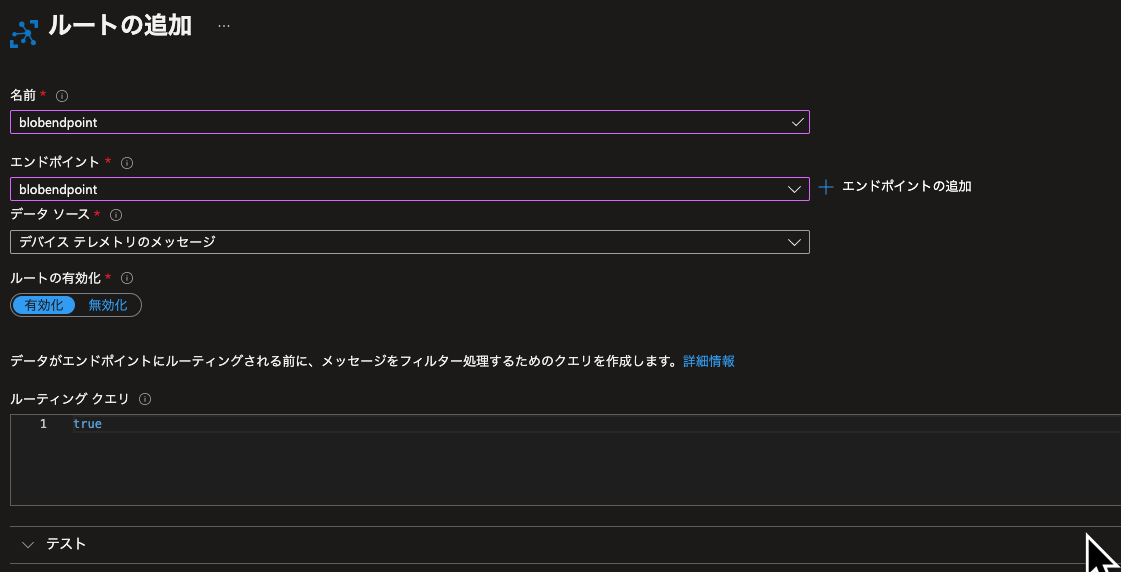Select 有効化 on the route toggle
The image size is (1121, 572).
[x=44, y=305]
